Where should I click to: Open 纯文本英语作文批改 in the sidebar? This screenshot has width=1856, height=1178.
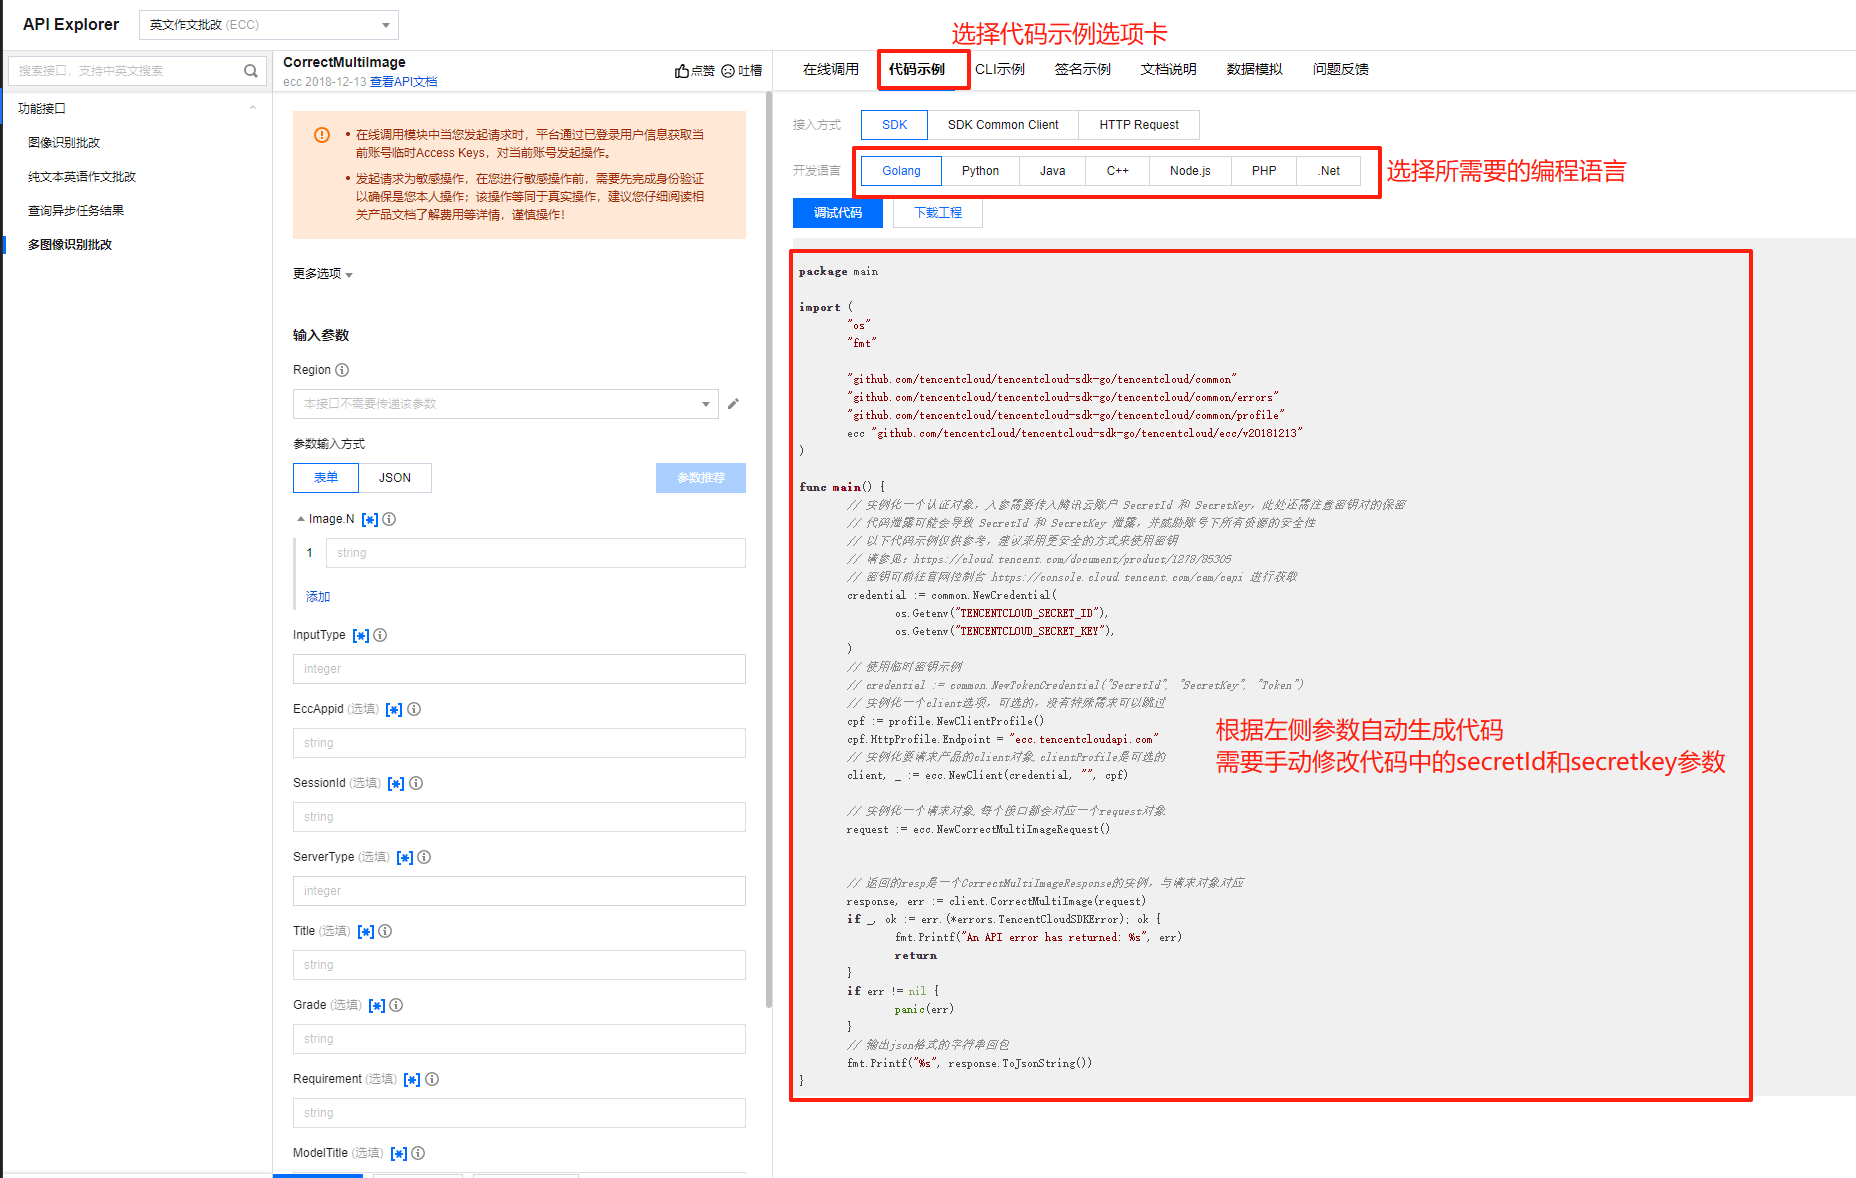pos(82,177)
